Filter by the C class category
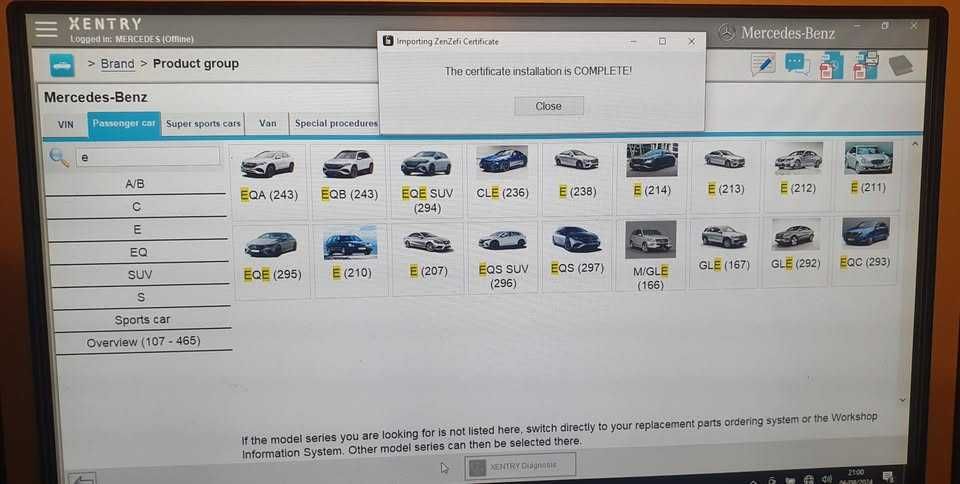960x484 pixels. pos(137,207)
